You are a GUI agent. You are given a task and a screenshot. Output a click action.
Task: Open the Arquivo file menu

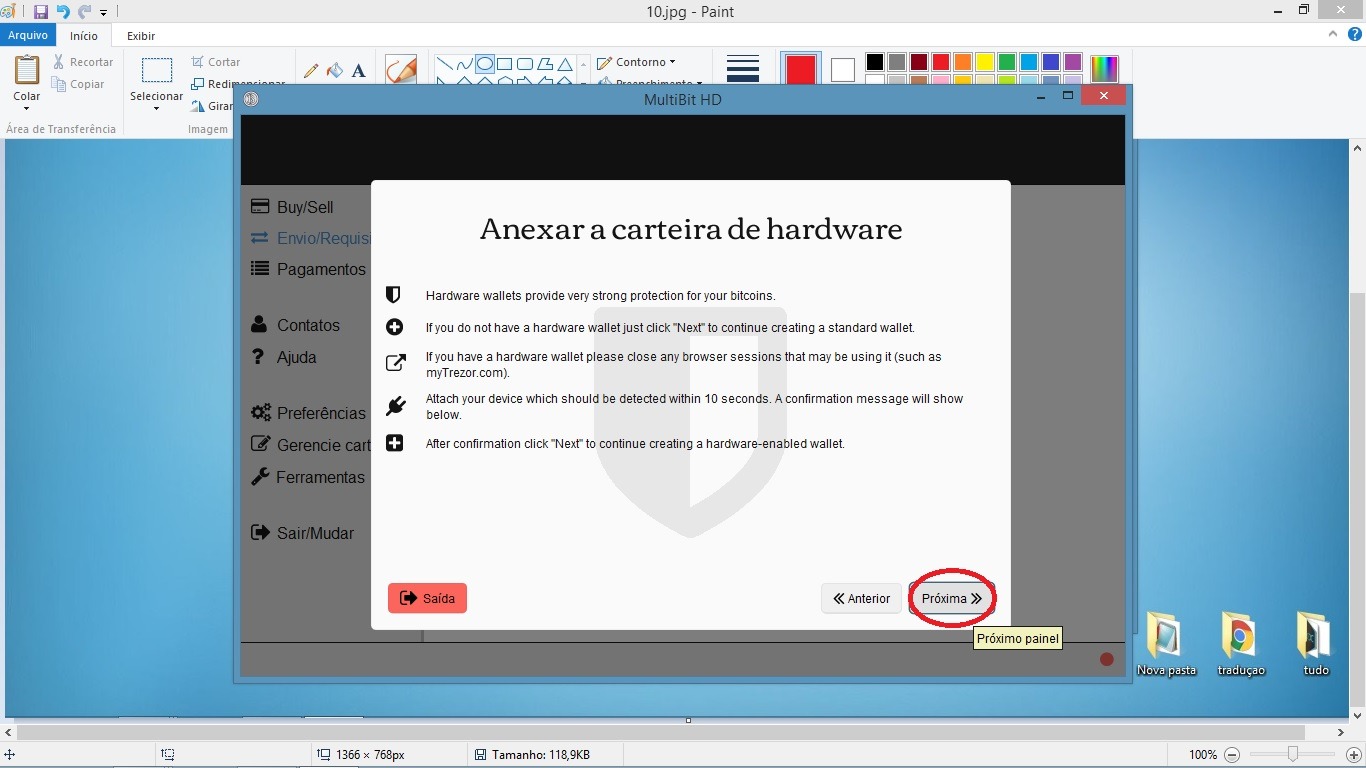[x=28, y=35]
